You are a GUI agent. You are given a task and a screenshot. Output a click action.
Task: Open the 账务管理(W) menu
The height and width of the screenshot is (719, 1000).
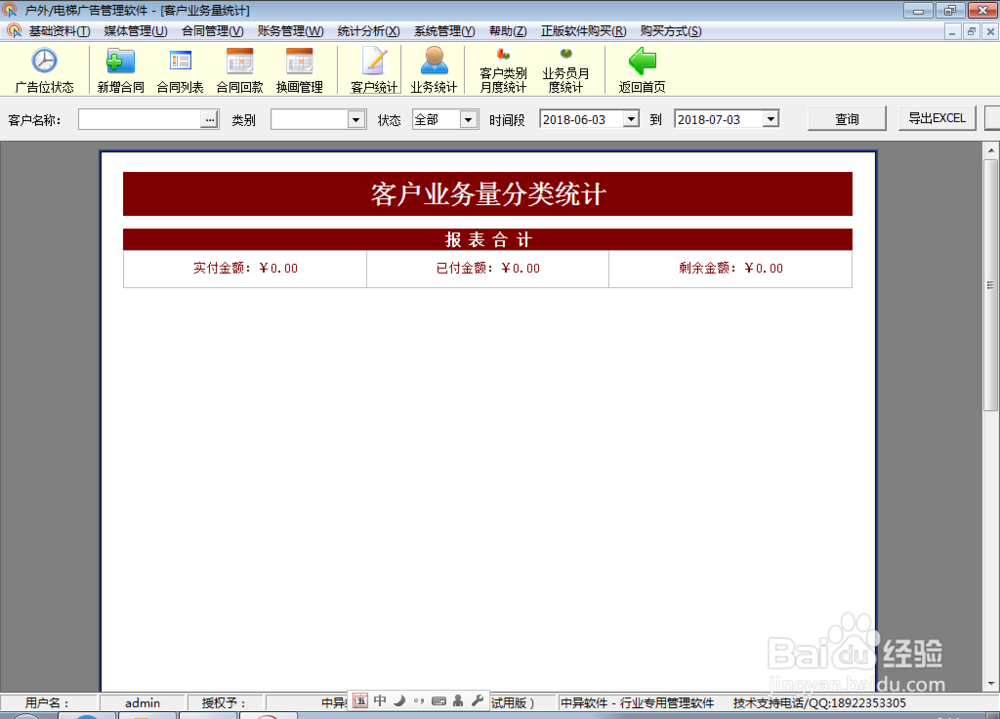pos(290,31)
